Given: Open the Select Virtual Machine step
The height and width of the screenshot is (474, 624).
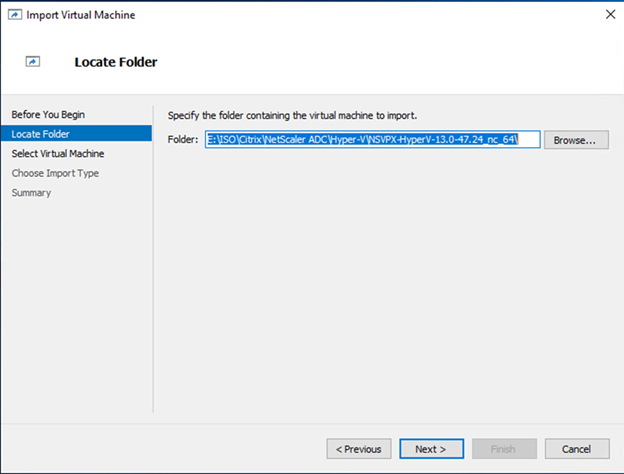Looking at the screenshot, I should [58, 154].
